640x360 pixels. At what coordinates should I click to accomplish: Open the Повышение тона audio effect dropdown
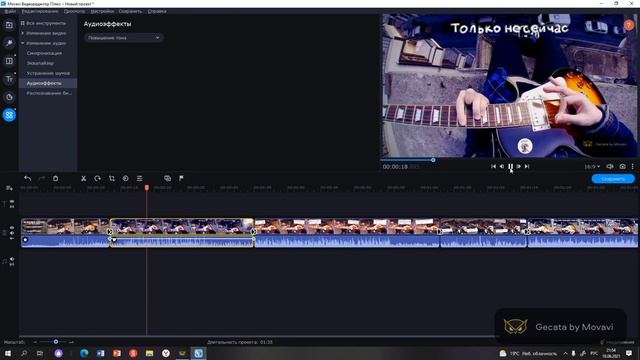click(124, 38)
